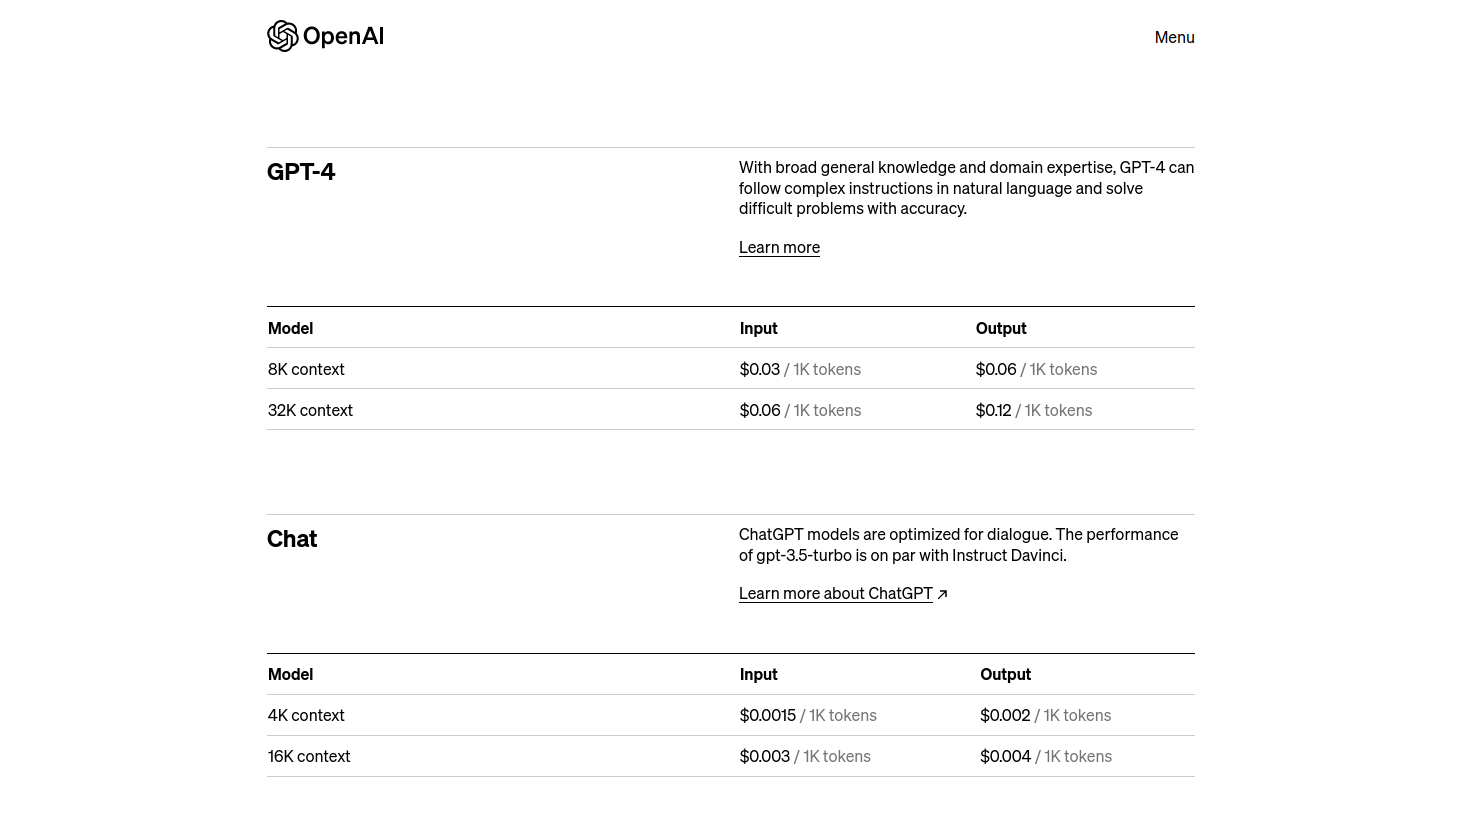Click the $0.12 output price for 32K context
This screenshot has width=1461, height=822.
click(993, 410)
